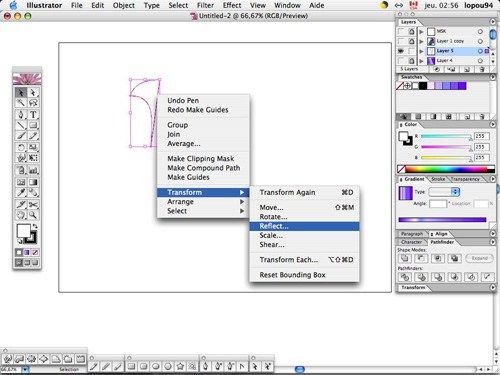
Task: Pick the black swatch in Swatches panel
Action: [423, 86]
